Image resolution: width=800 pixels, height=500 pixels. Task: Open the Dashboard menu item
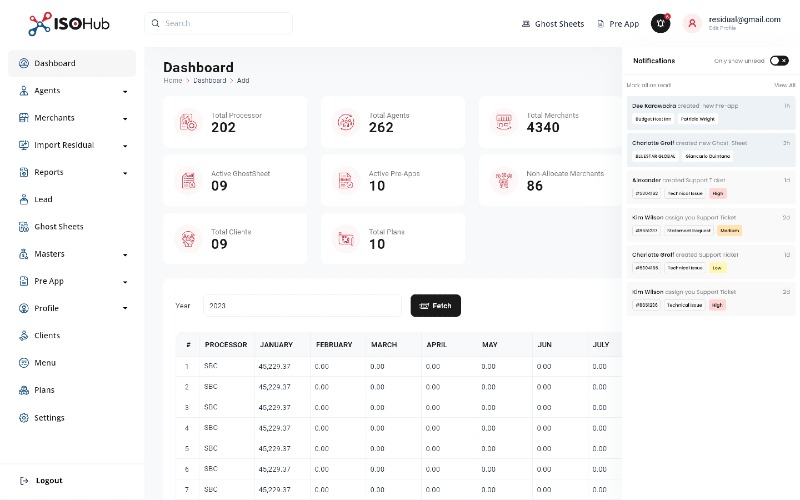tap(72, 63)
